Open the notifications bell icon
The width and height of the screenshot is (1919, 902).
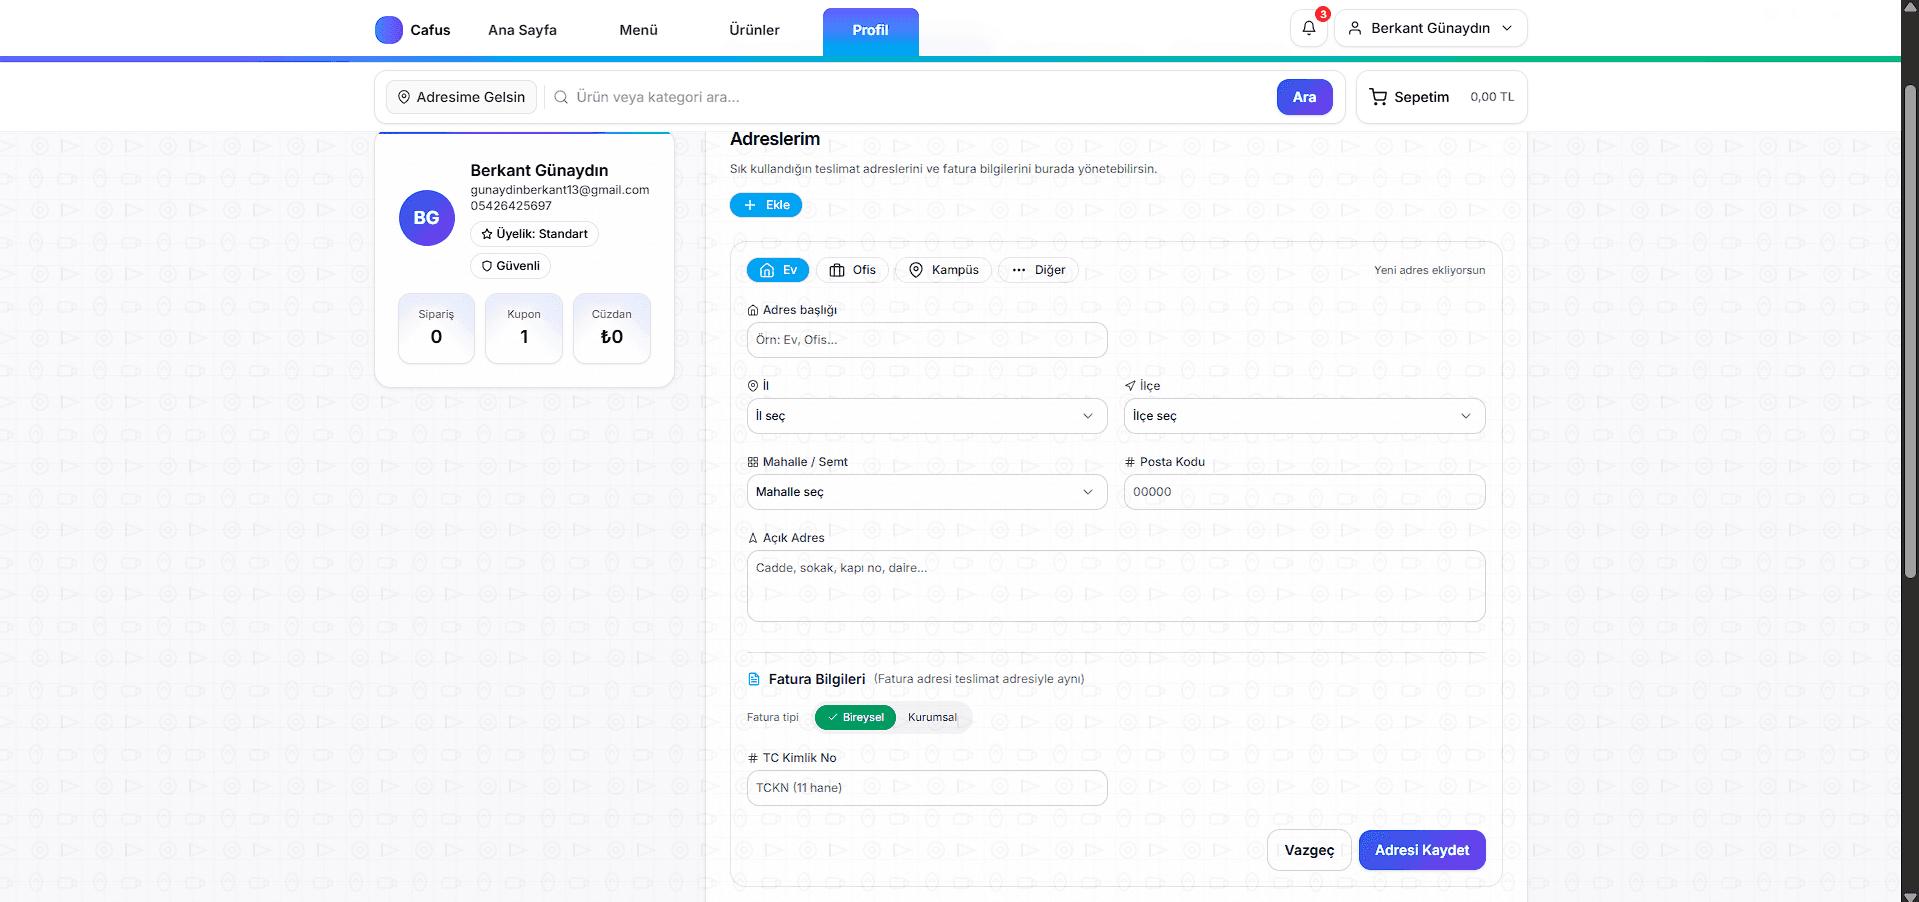[1308, 28]
